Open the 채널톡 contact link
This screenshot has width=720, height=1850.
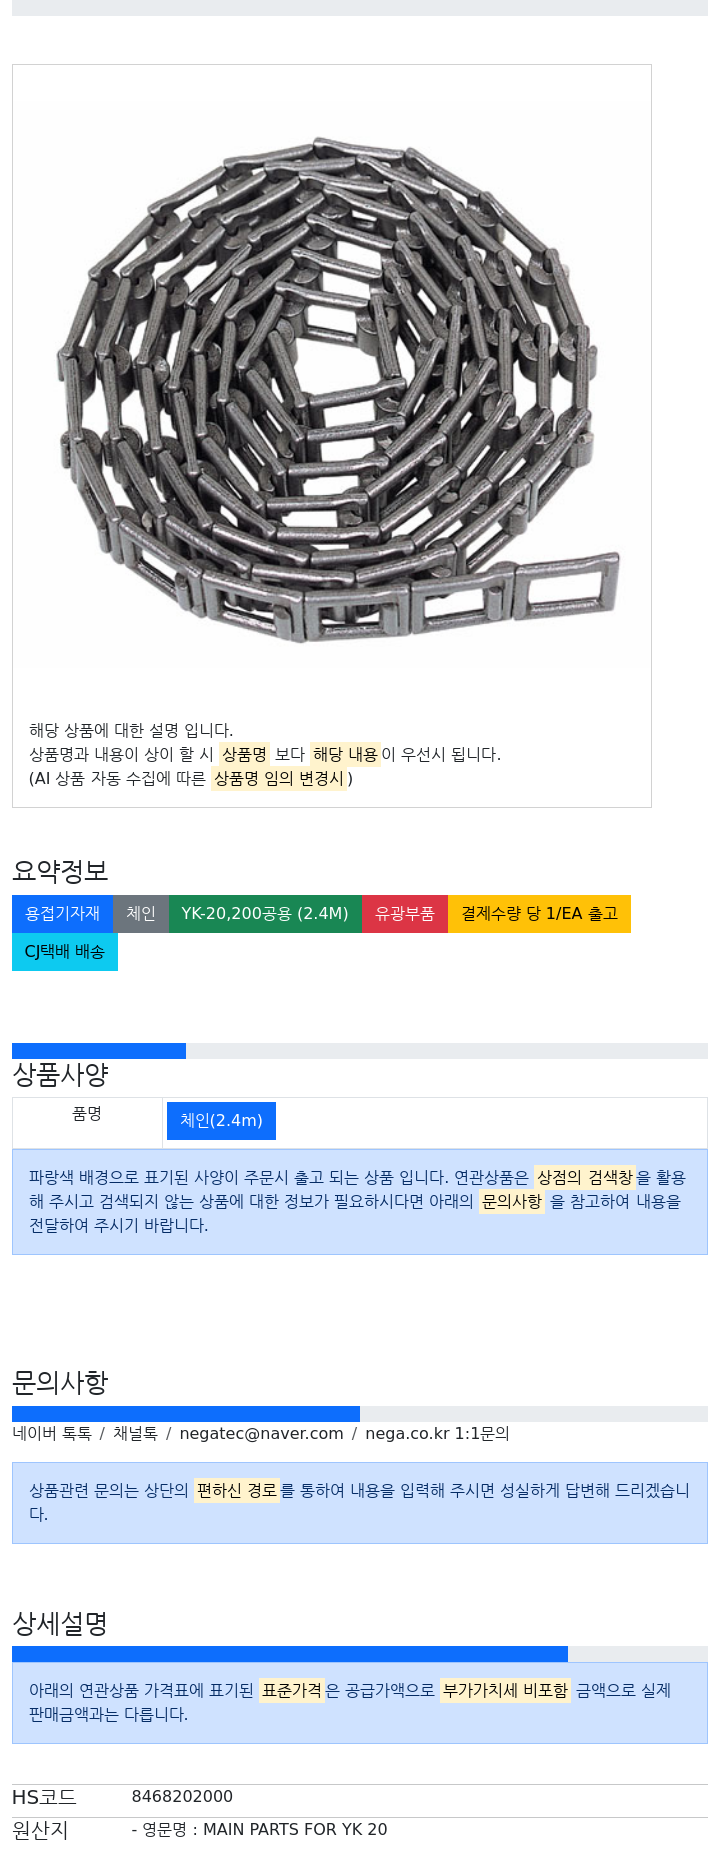pyautogui.click(x=135, y=1434)
